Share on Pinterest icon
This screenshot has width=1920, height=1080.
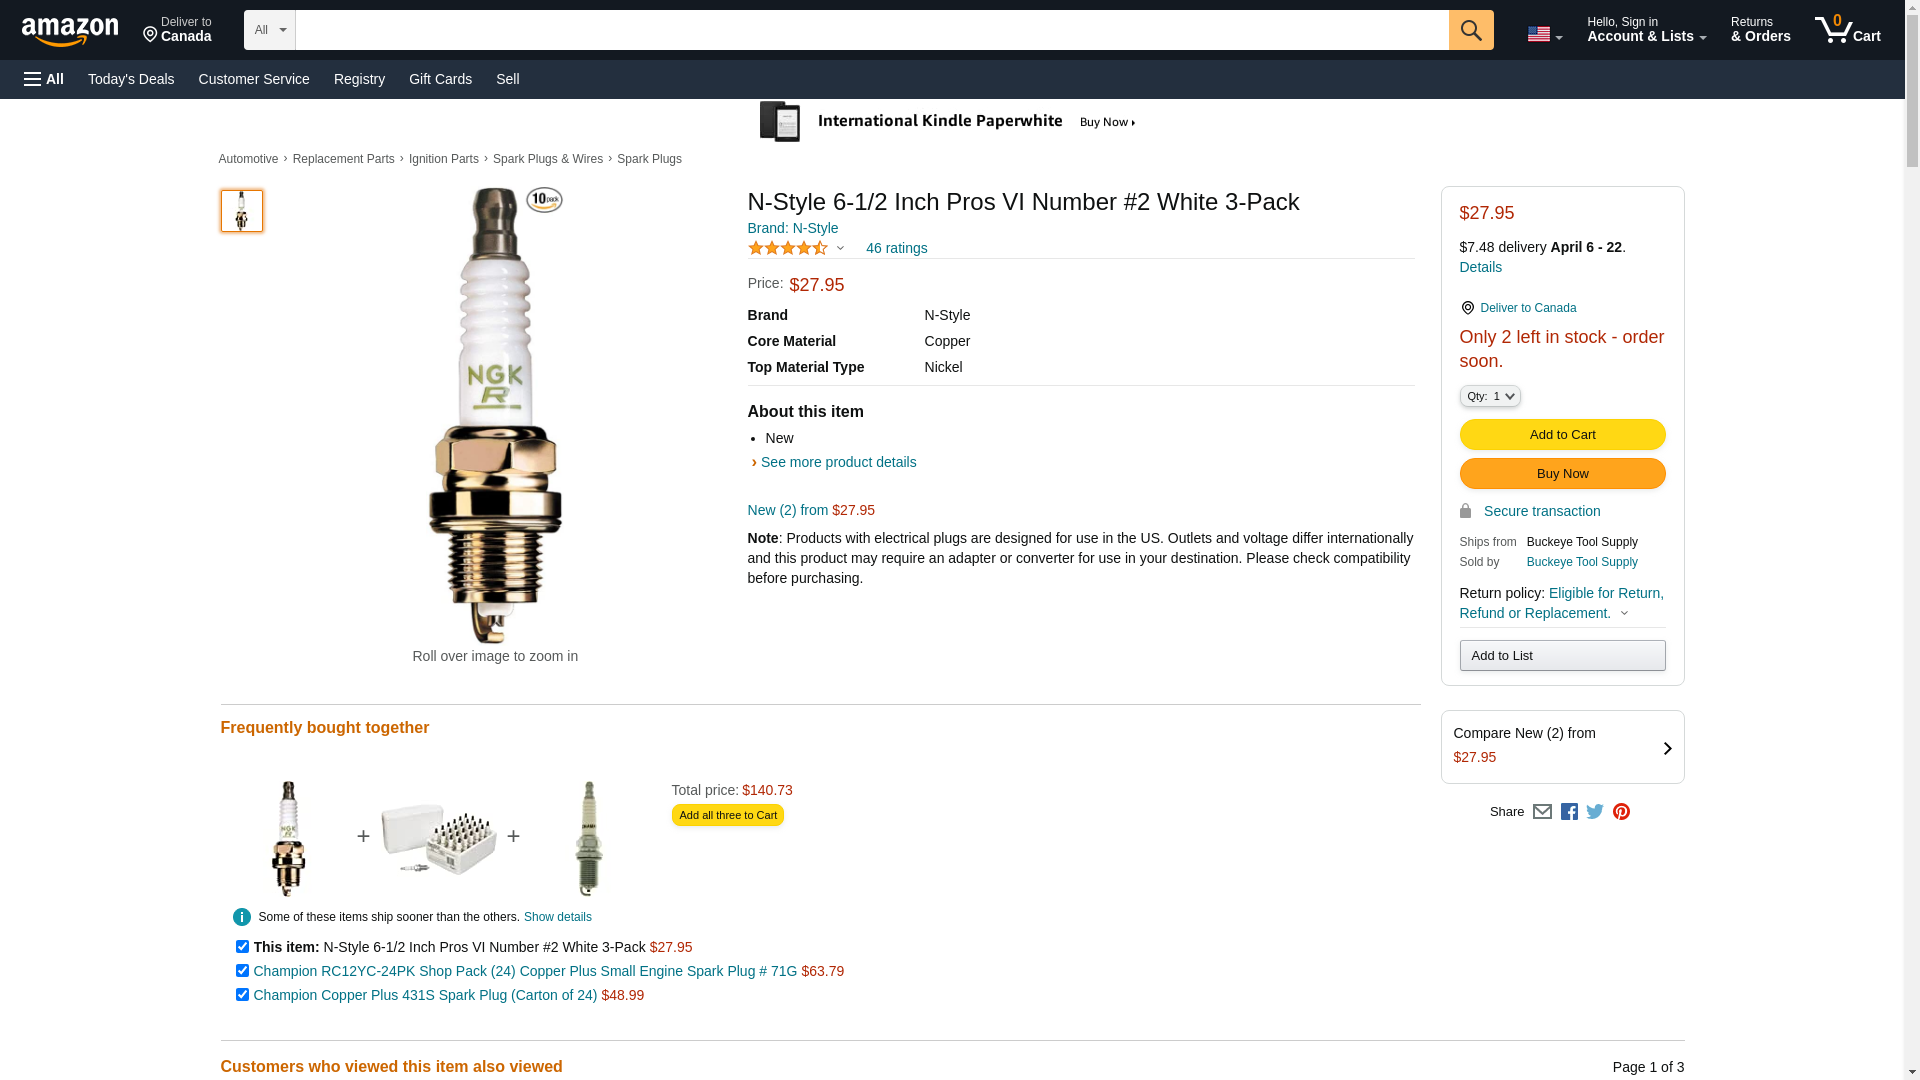tap(1621, 812)
